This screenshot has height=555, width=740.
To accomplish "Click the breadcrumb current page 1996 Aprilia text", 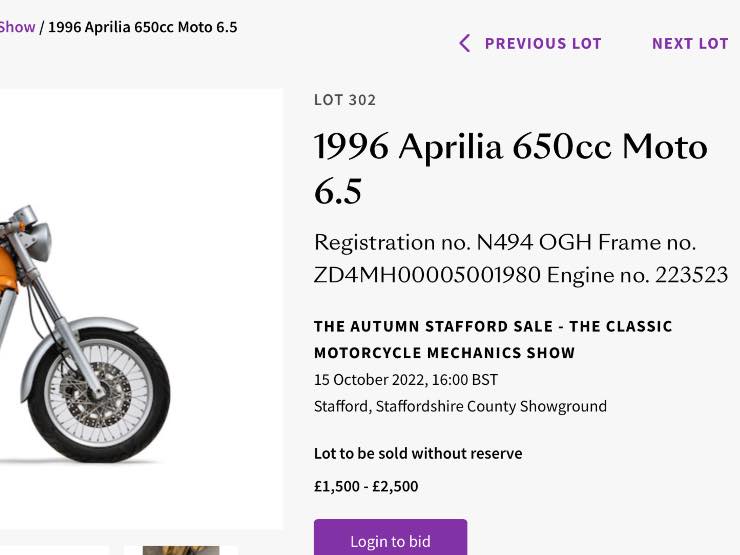I will pos(142,27).
